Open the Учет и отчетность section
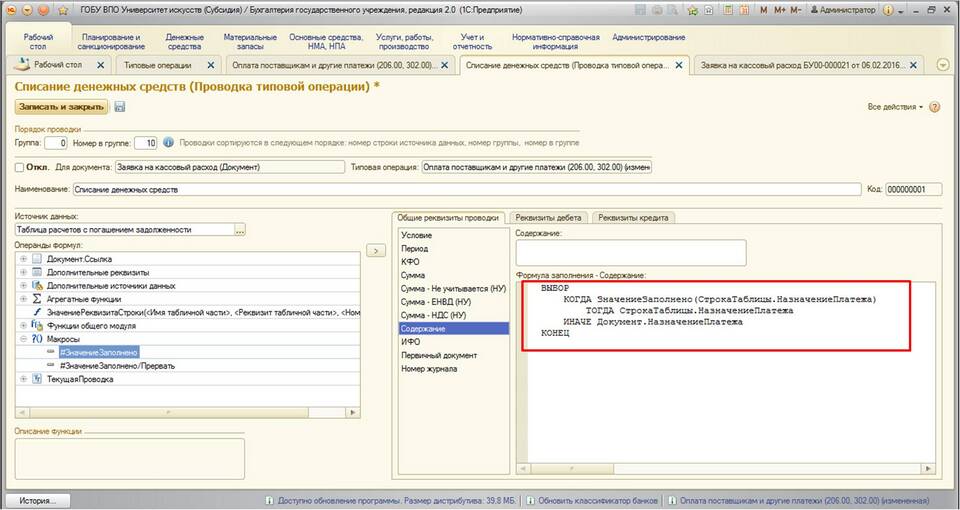Screen dimensions: 960x510 point(472,42)
